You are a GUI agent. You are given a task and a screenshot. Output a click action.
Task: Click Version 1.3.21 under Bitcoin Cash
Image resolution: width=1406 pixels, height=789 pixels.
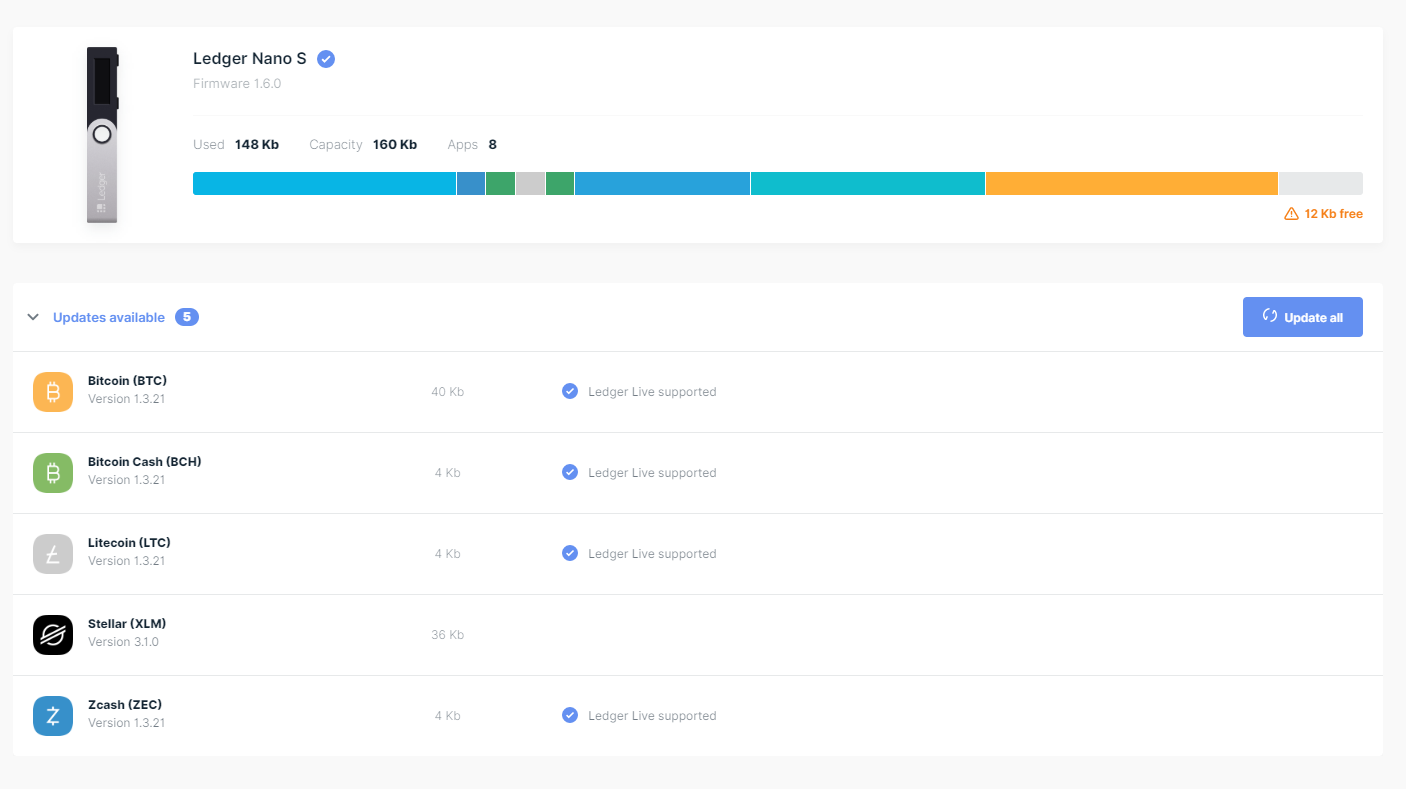click(x=126, y=480)
